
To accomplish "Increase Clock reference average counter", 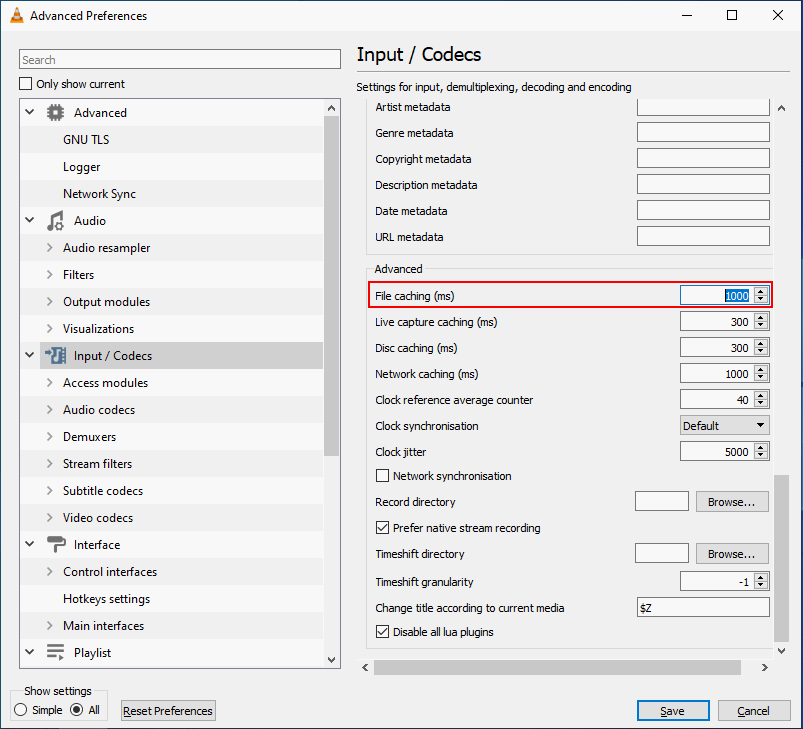I will [762, 395].
